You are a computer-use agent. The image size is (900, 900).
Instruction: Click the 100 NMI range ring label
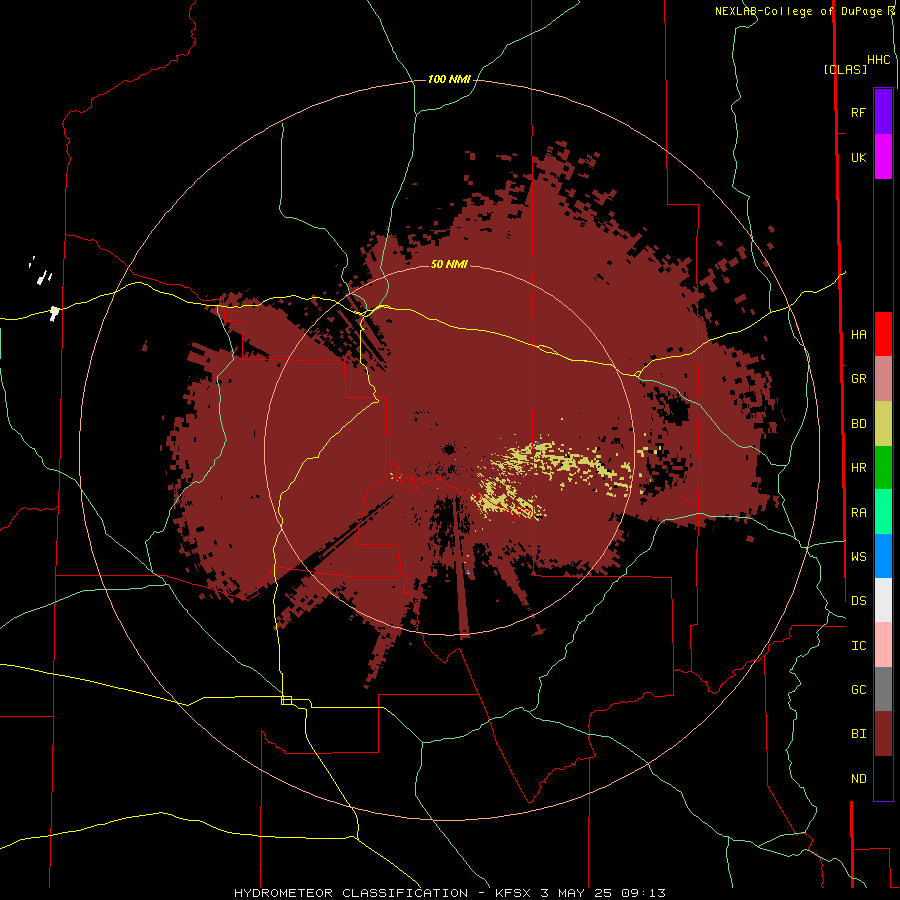449,79
